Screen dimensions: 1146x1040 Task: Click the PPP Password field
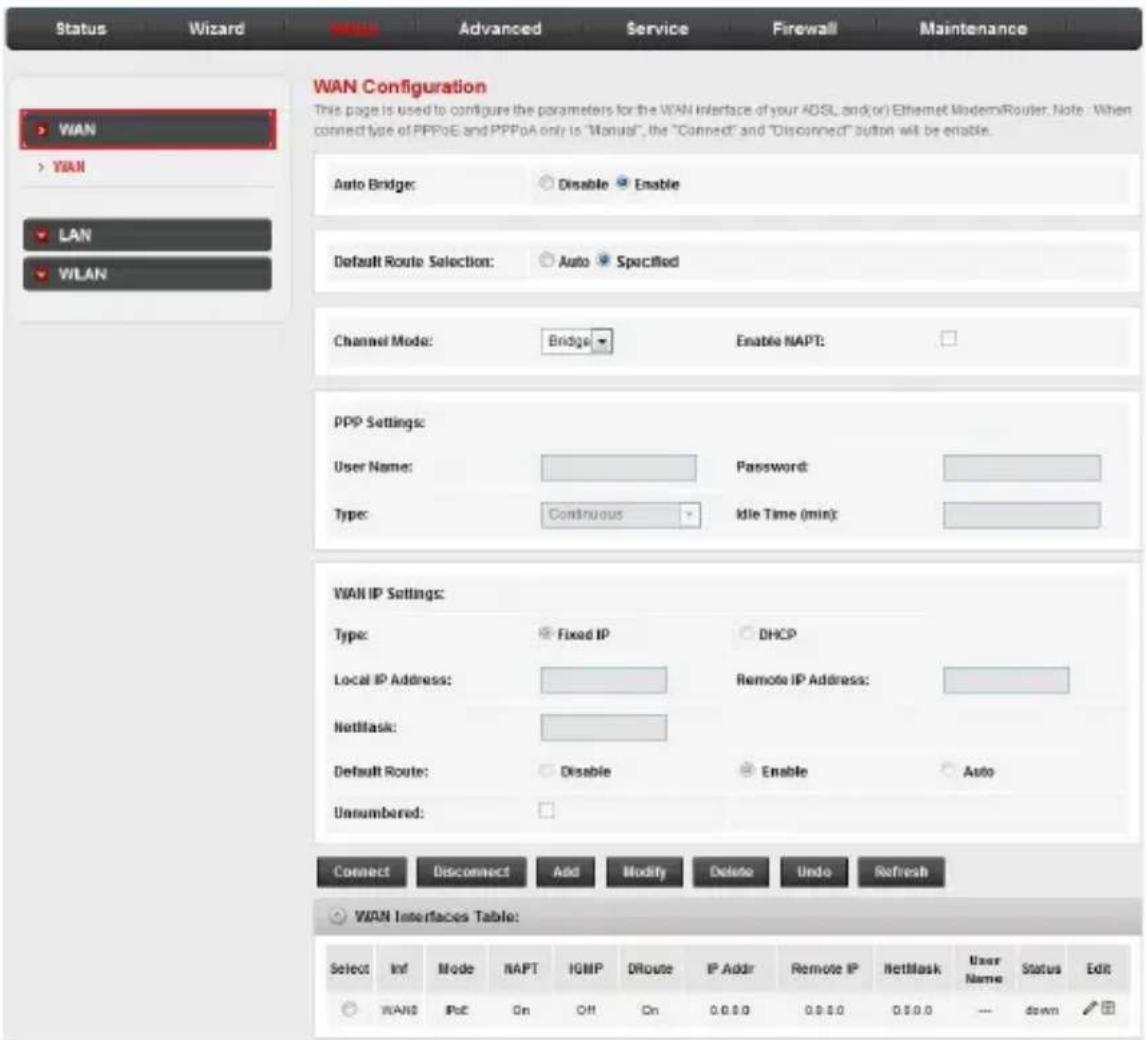1022,468
